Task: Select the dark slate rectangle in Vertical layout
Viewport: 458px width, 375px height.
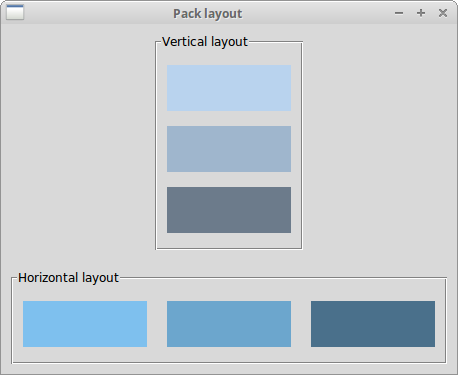Action: [x=229, y=210]
